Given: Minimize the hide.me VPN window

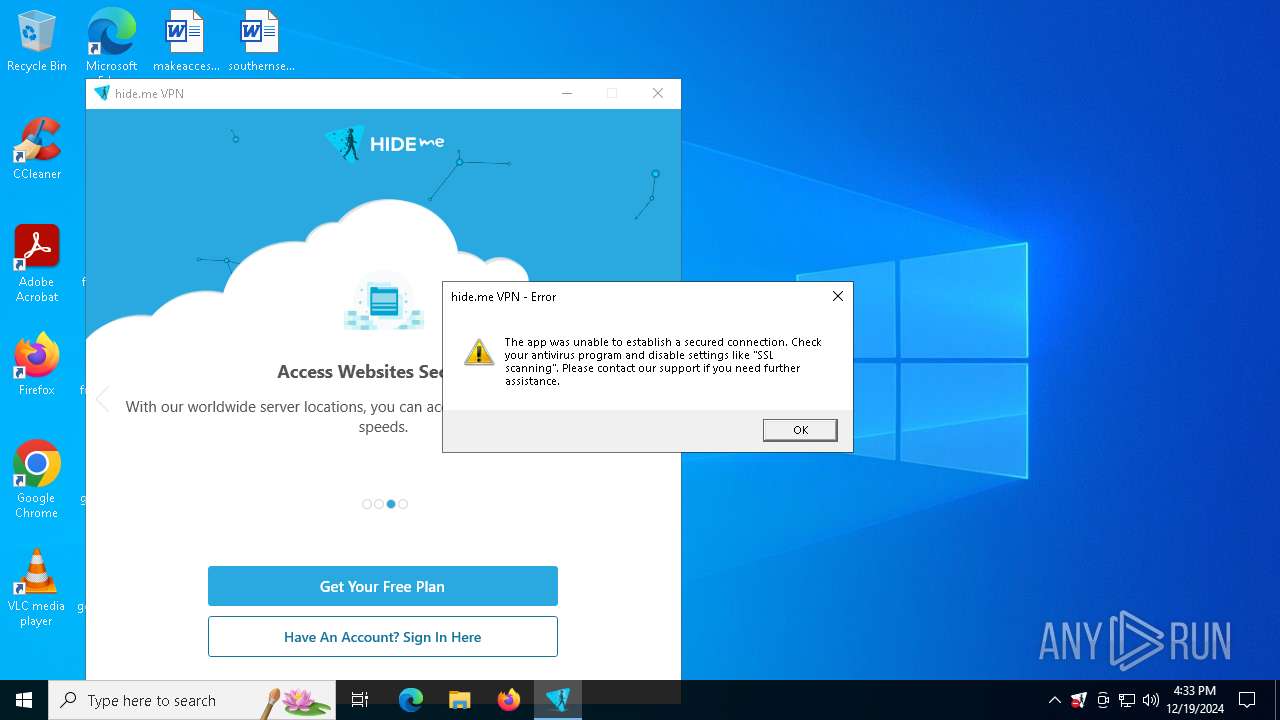Looking at the screenshot, I should coord(567,93).
